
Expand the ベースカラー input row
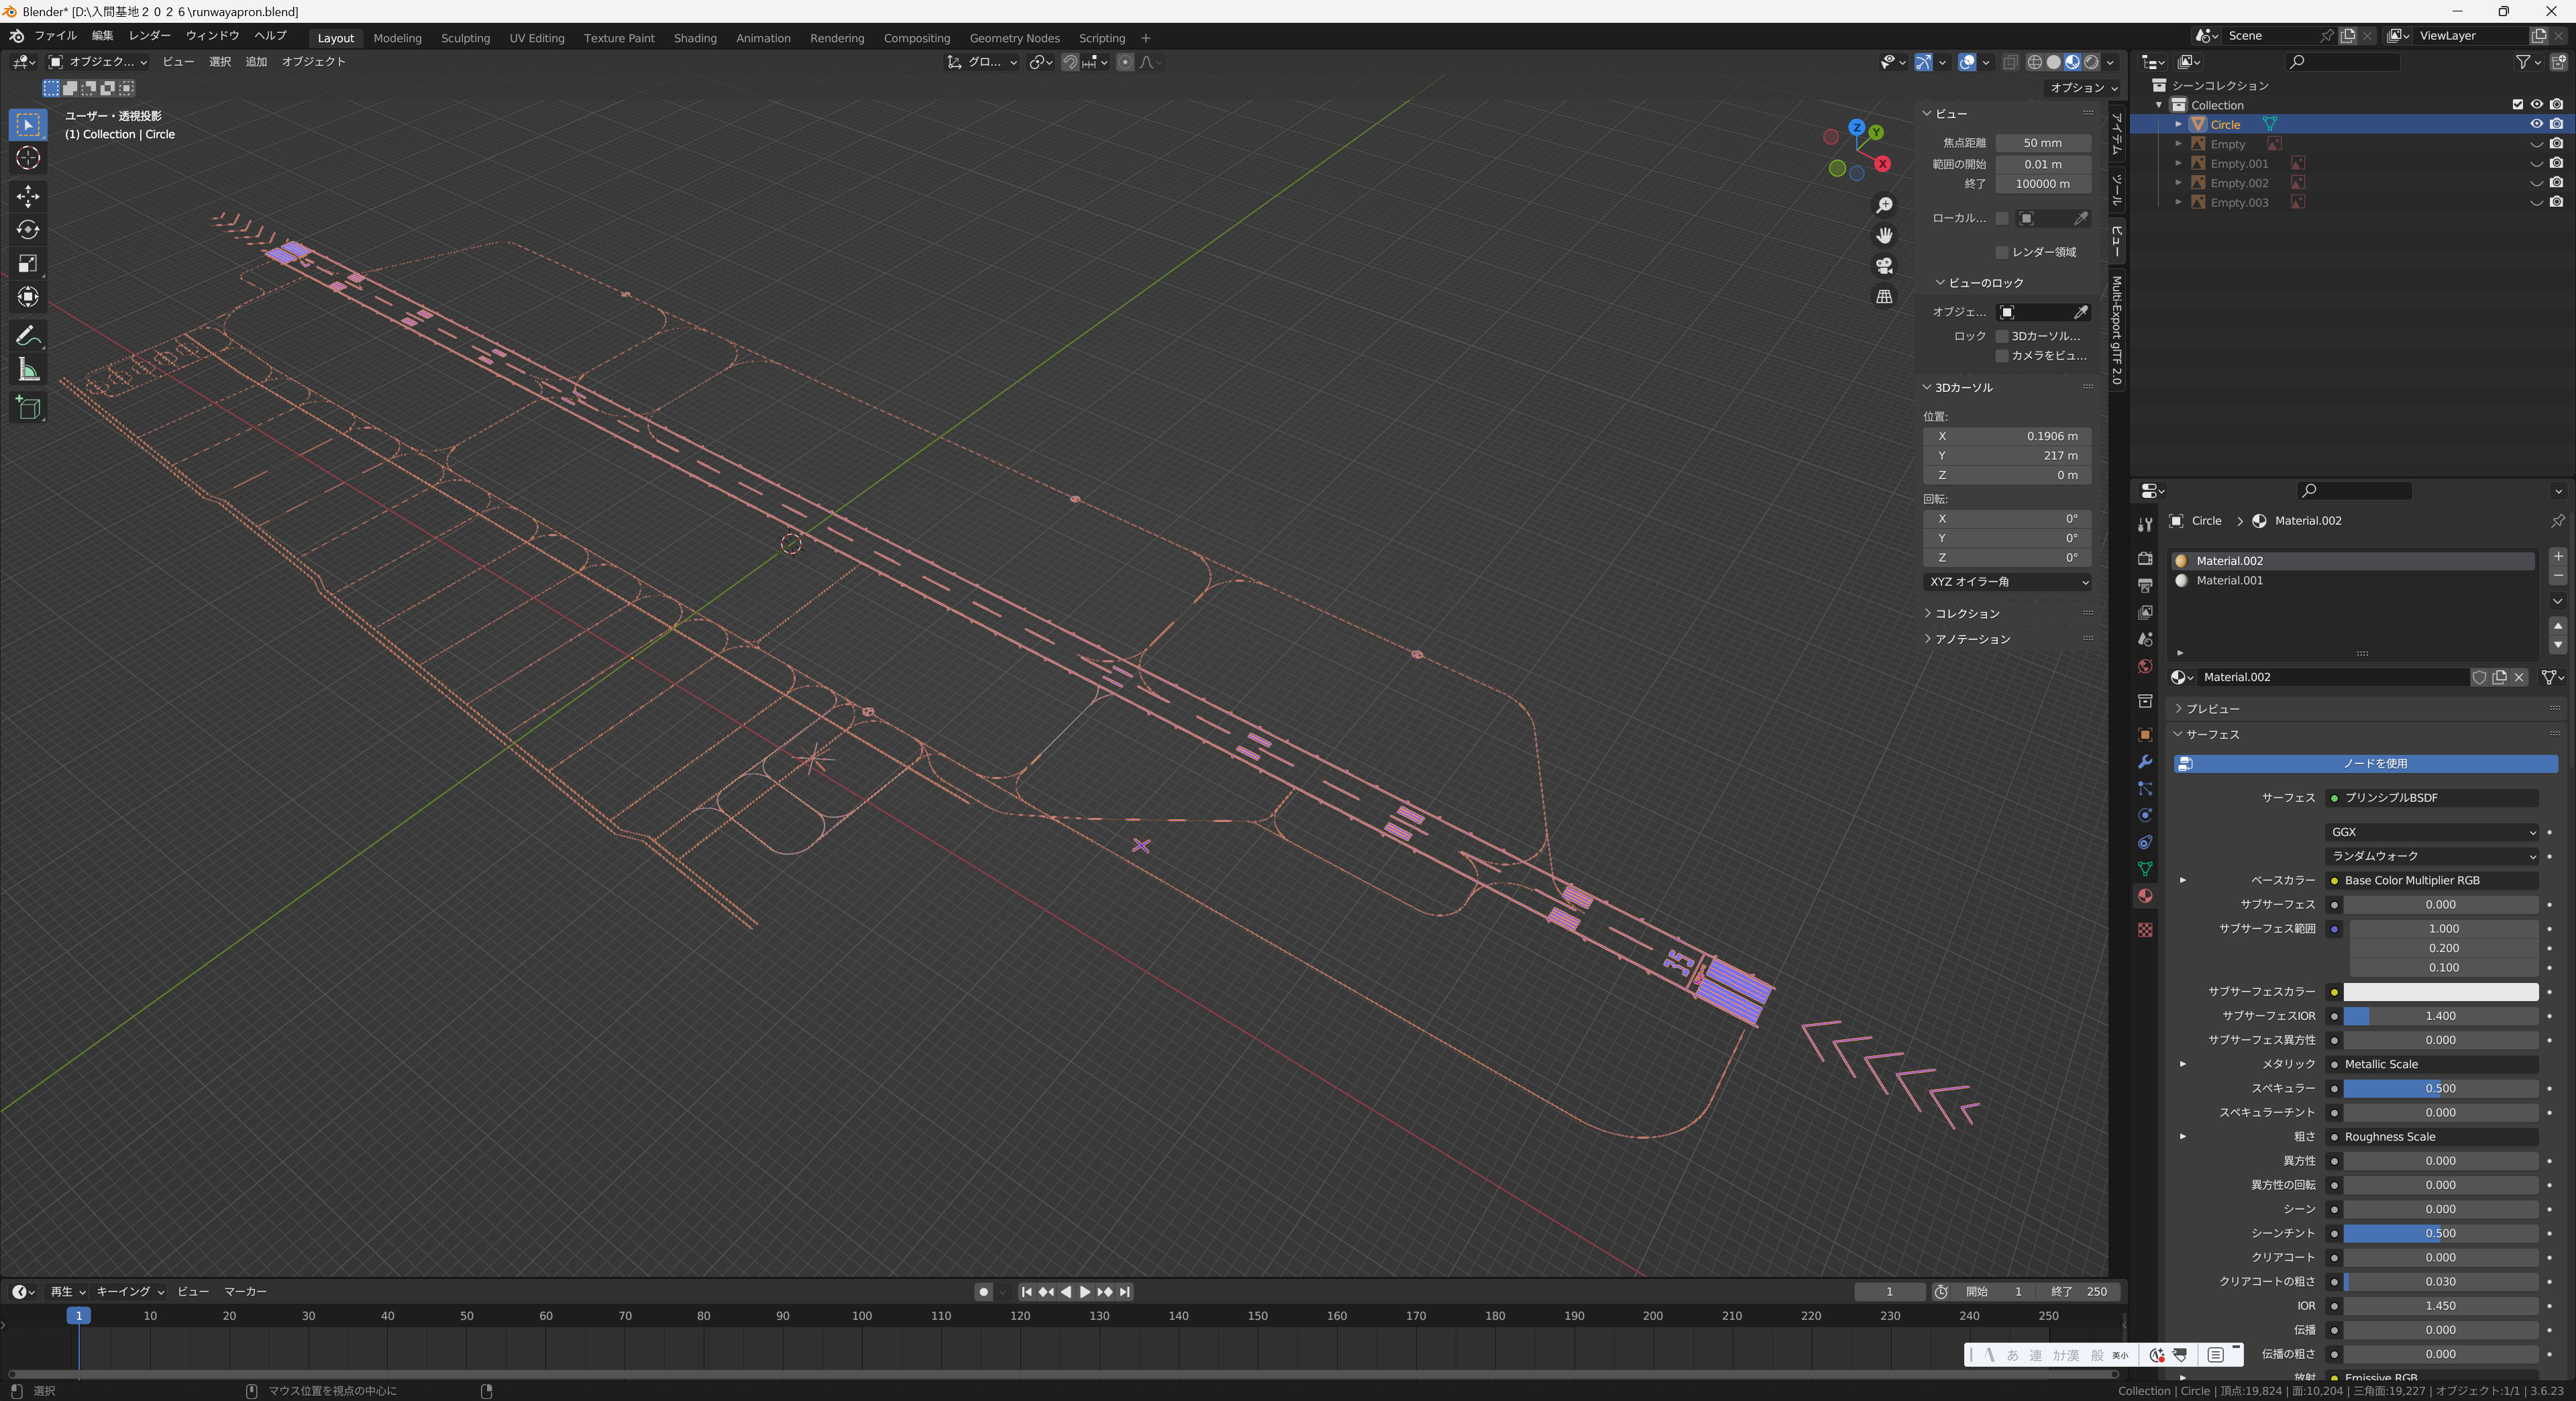click(2183, 881)
